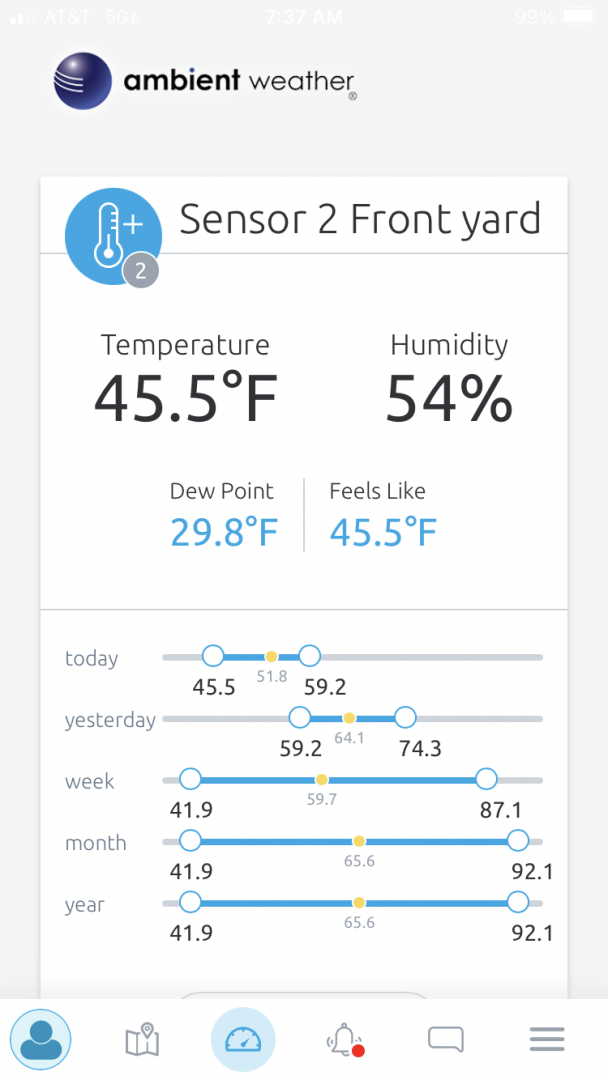This screenshot has height=1080, width=608.
Task: Open the alerts bell icon
Action: 344,1039
